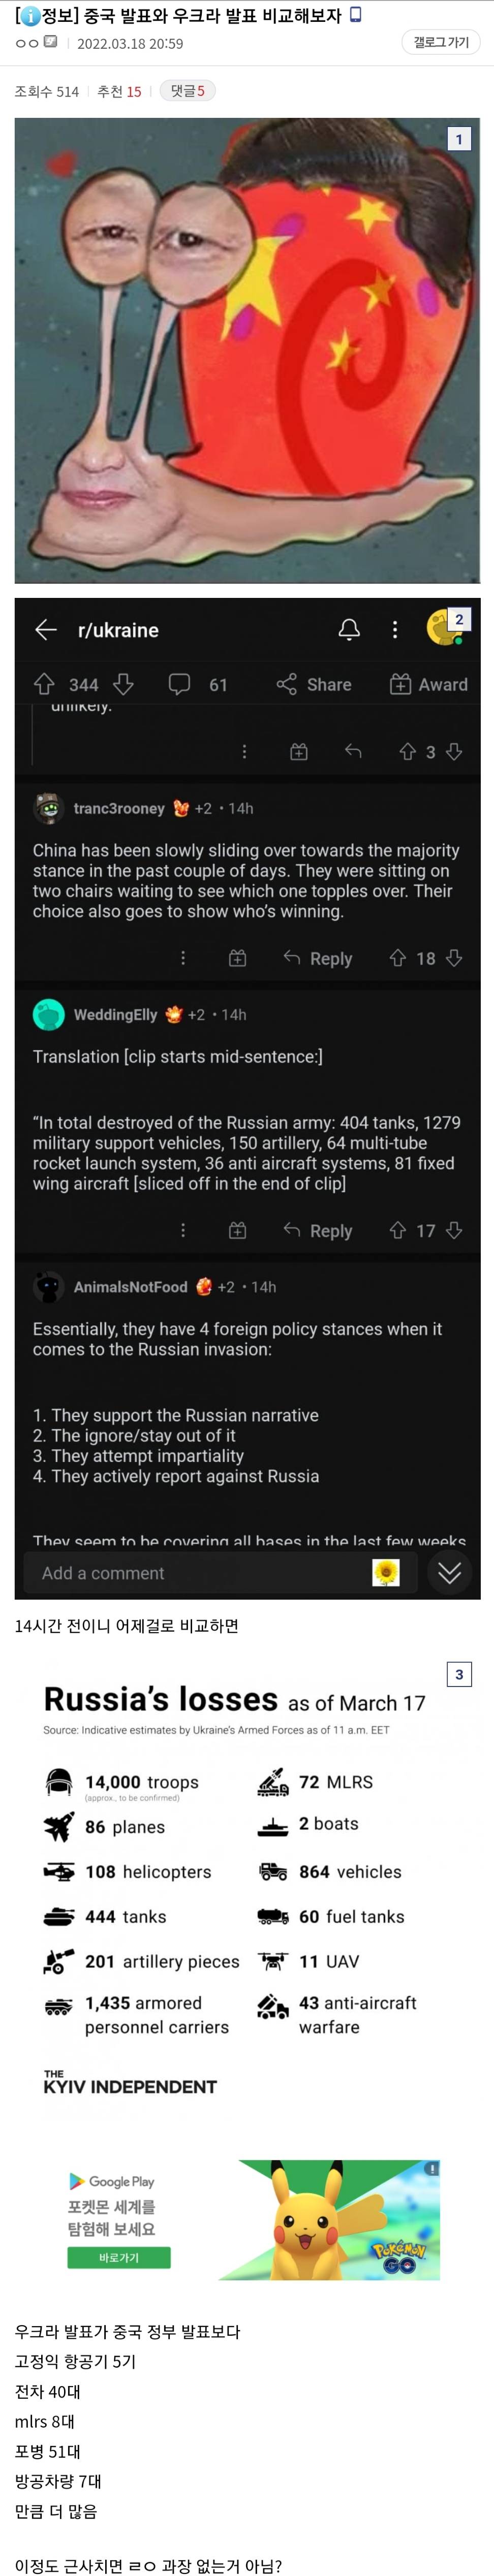Click the Add a comment field
The image size is (494, 2576).
[200, 1573]
